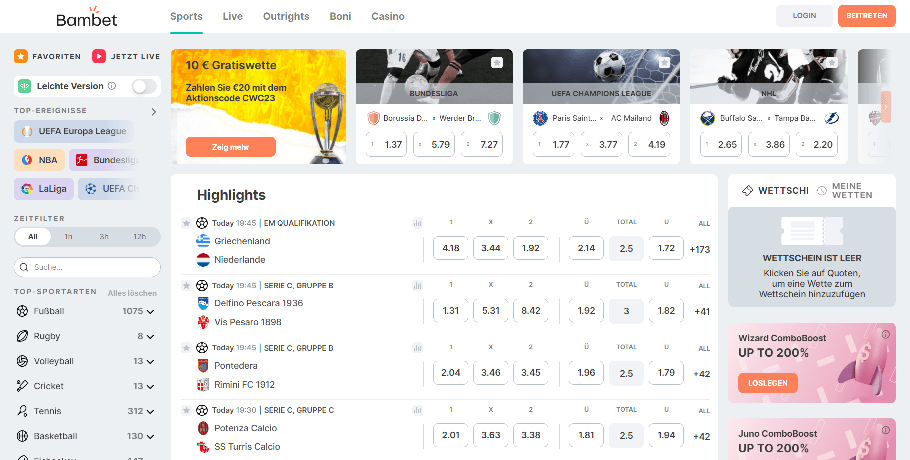Expand the Tennis category chevron

[151, 411]
